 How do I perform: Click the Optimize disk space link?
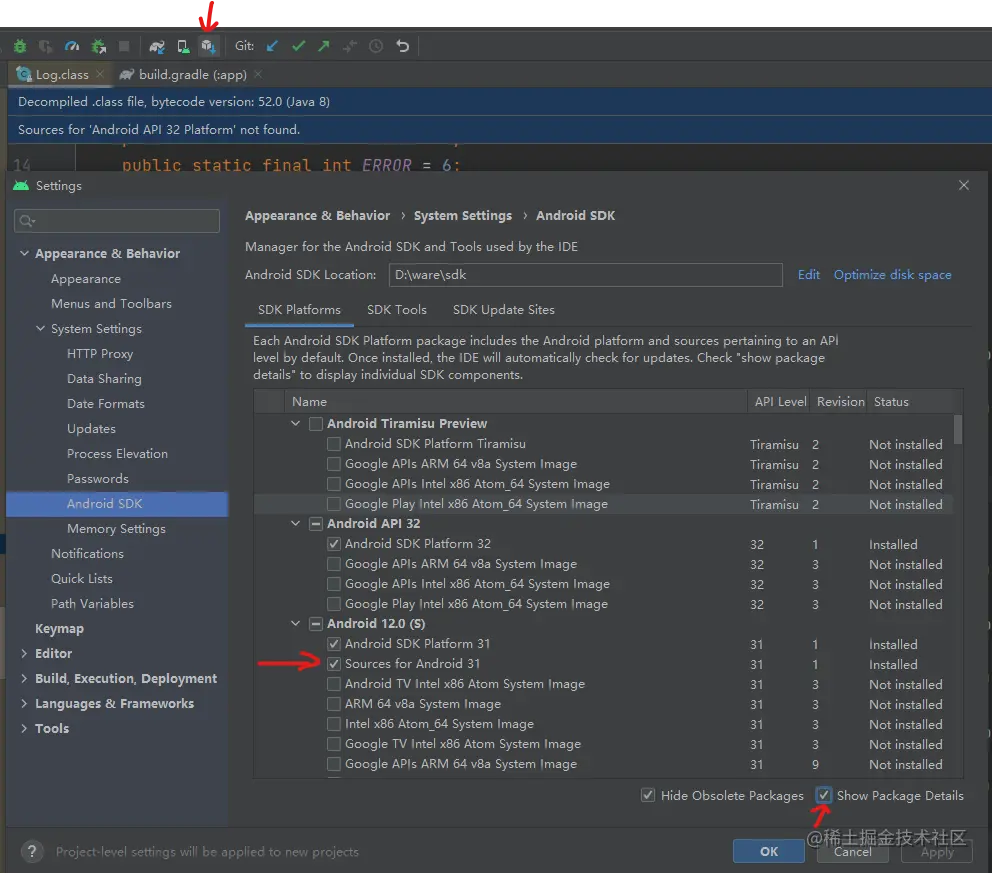pyautogui.click(x=892, y=275)
